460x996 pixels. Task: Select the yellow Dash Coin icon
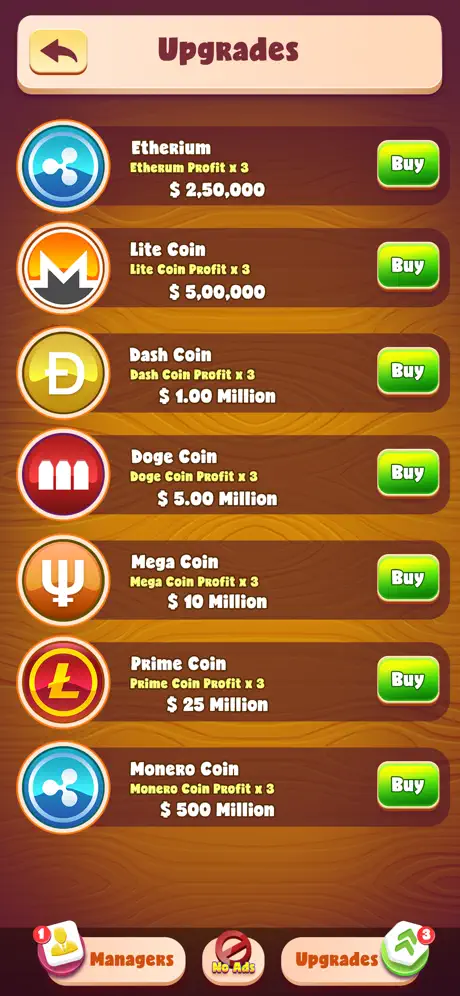click(63, 372)
